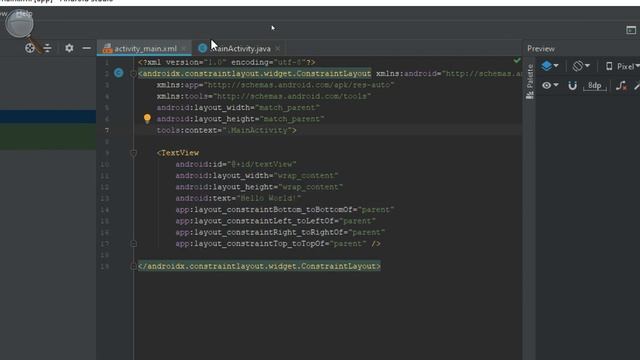640x360 pixels.
Task: Click the android:text="Hello World!" line
Action: pos(238,198)
